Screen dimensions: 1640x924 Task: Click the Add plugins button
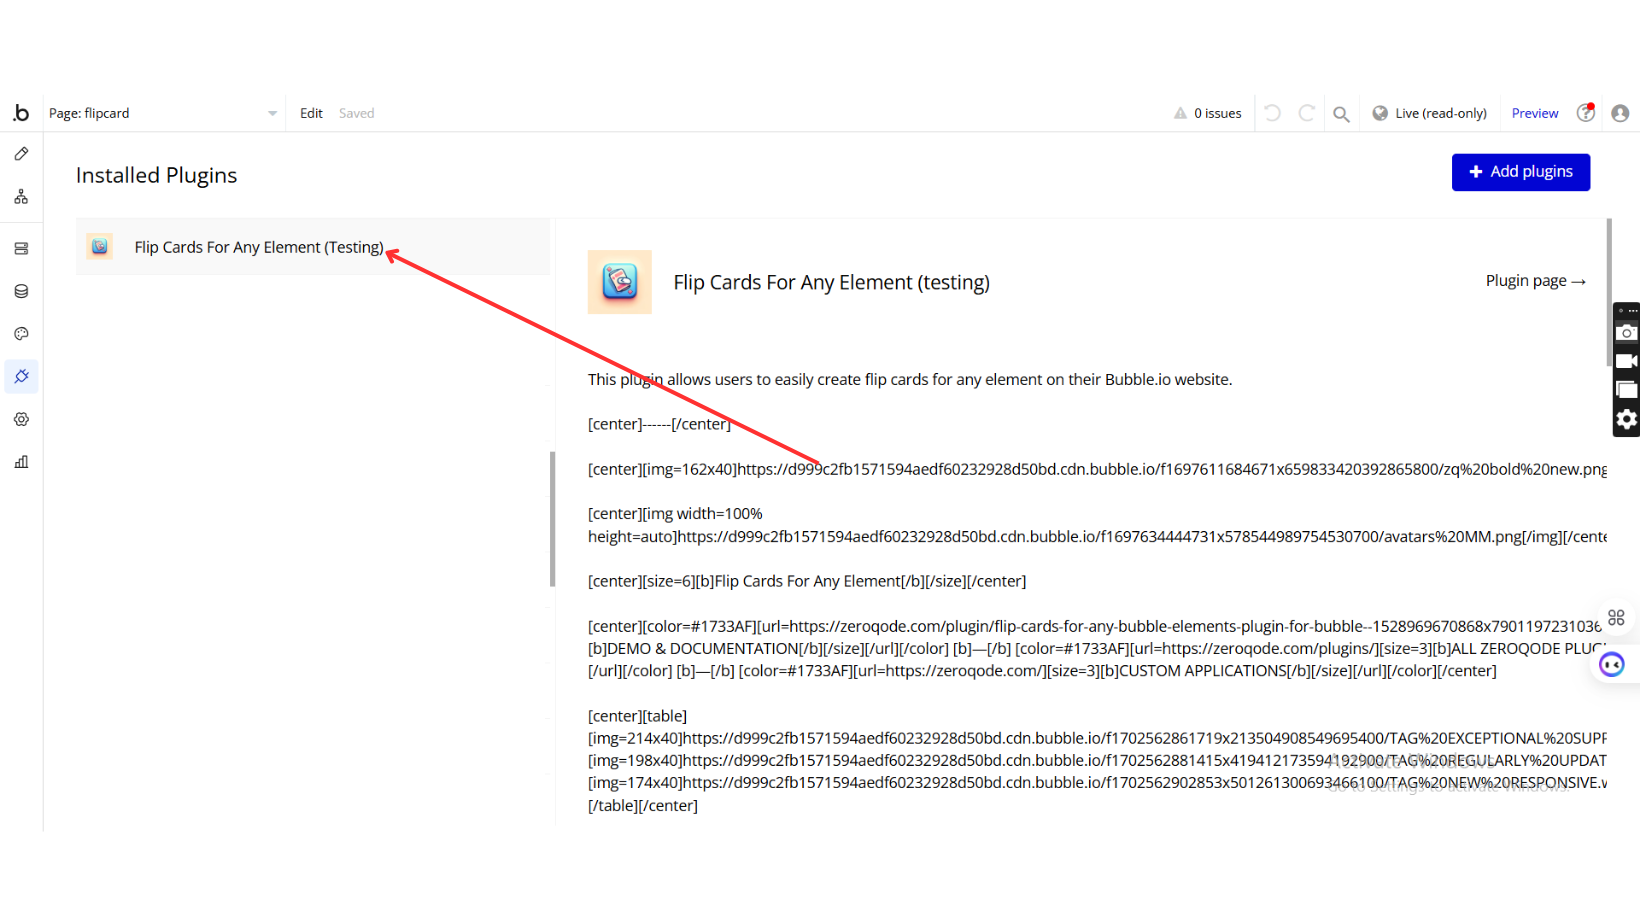tap(1521, 172)
